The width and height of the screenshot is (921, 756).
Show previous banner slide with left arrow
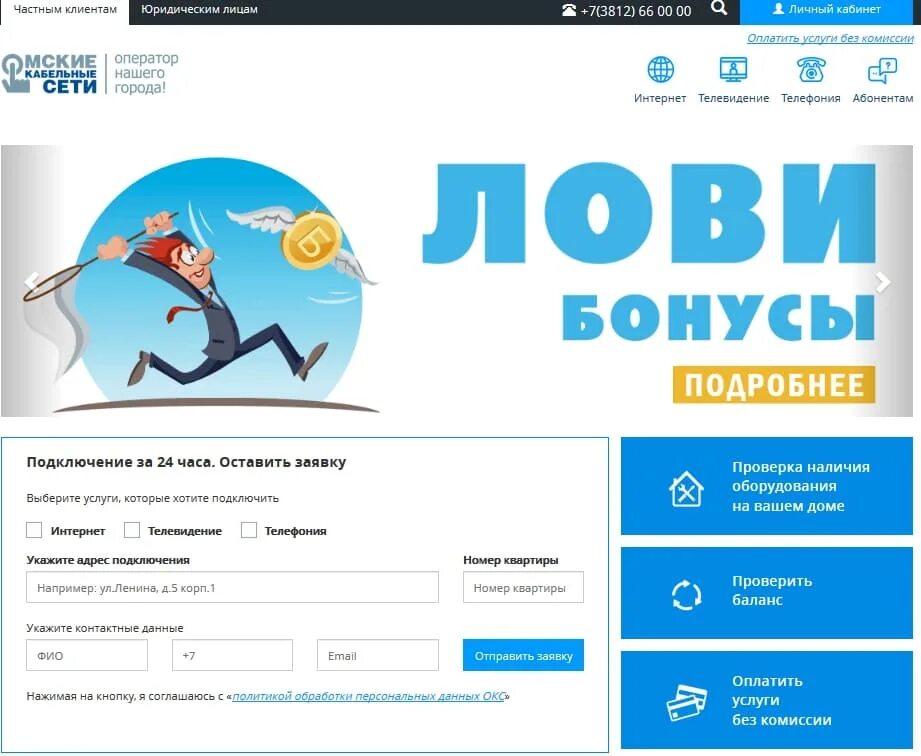pyautogui.click(x=32, y=281)
